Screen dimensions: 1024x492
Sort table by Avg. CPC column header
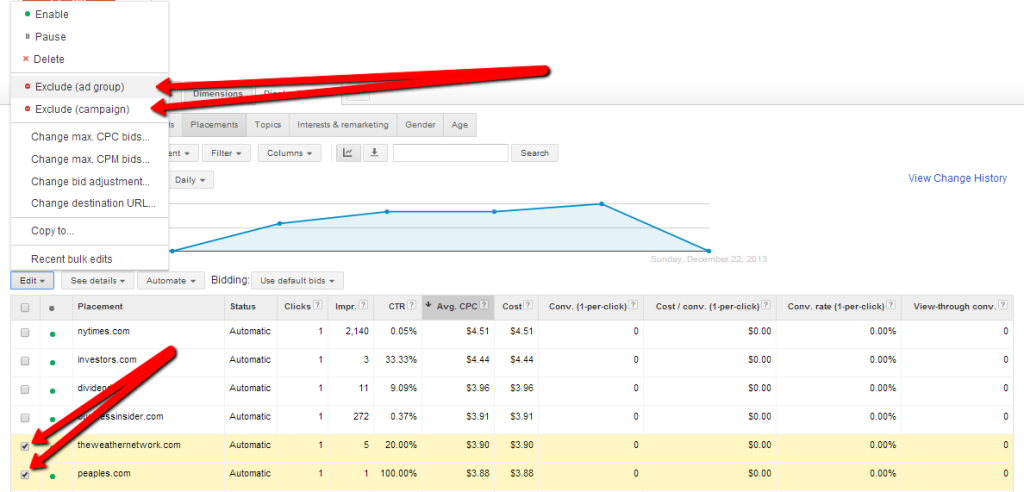460,306
